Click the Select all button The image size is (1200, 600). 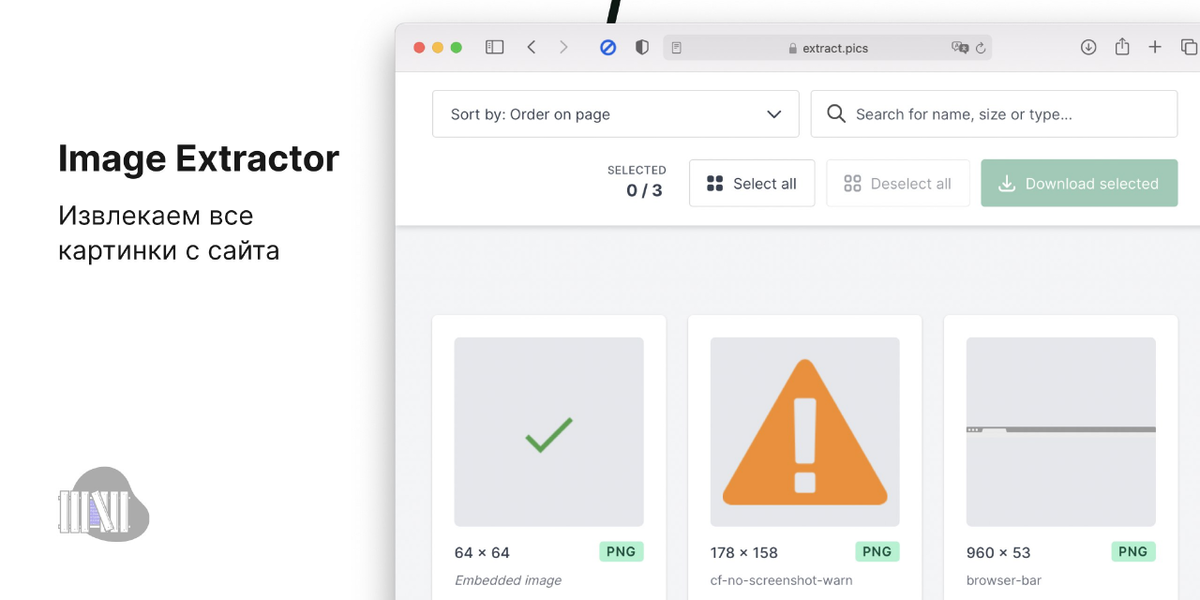pyautogui.click(x=752, y=183)
